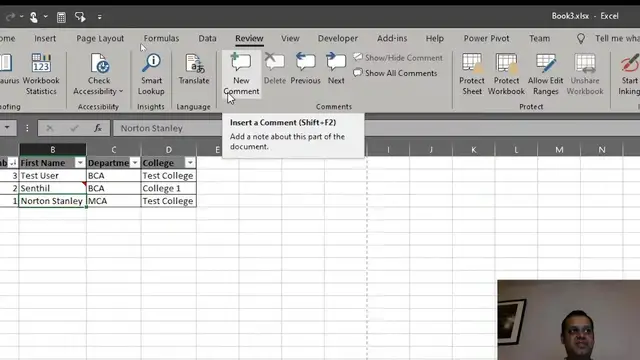Click the formula bar enter checkmark

74,128
